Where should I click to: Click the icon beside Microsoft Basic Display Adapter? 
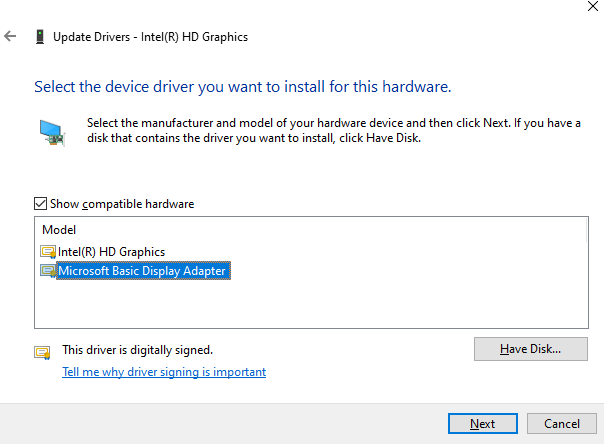tap(48, 271)
